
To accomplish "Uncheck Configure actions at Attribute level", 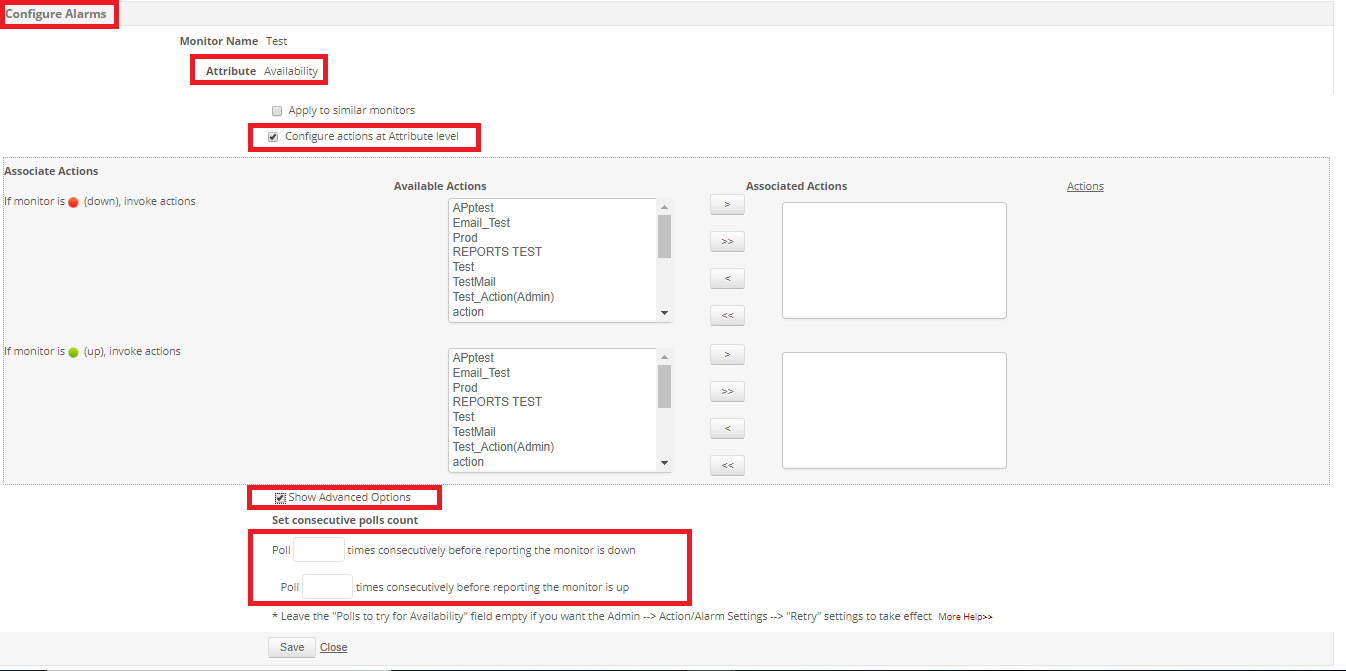I will 273,137.
